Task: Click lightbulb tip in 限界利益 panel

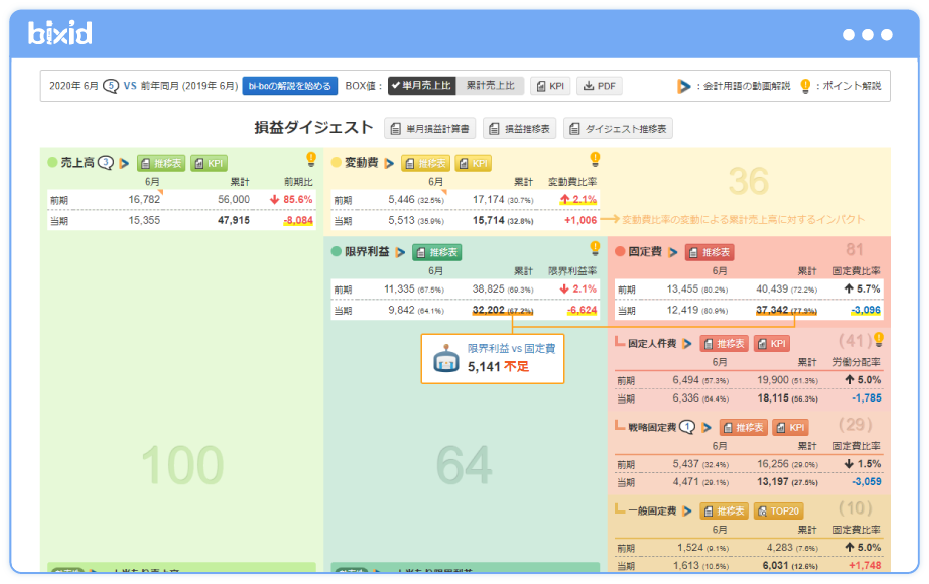Action: point(595,248)
